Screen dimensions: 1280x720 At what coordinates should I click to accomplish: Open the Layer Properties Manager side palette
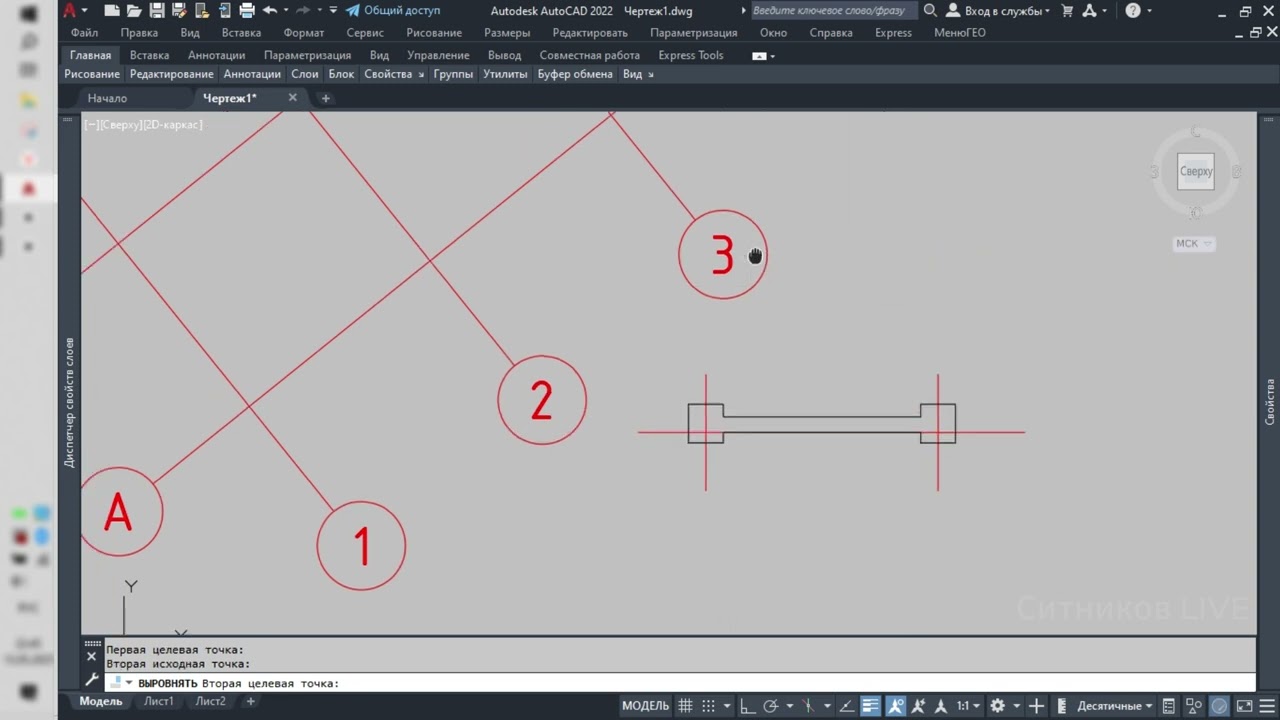[x=70, y=402]
